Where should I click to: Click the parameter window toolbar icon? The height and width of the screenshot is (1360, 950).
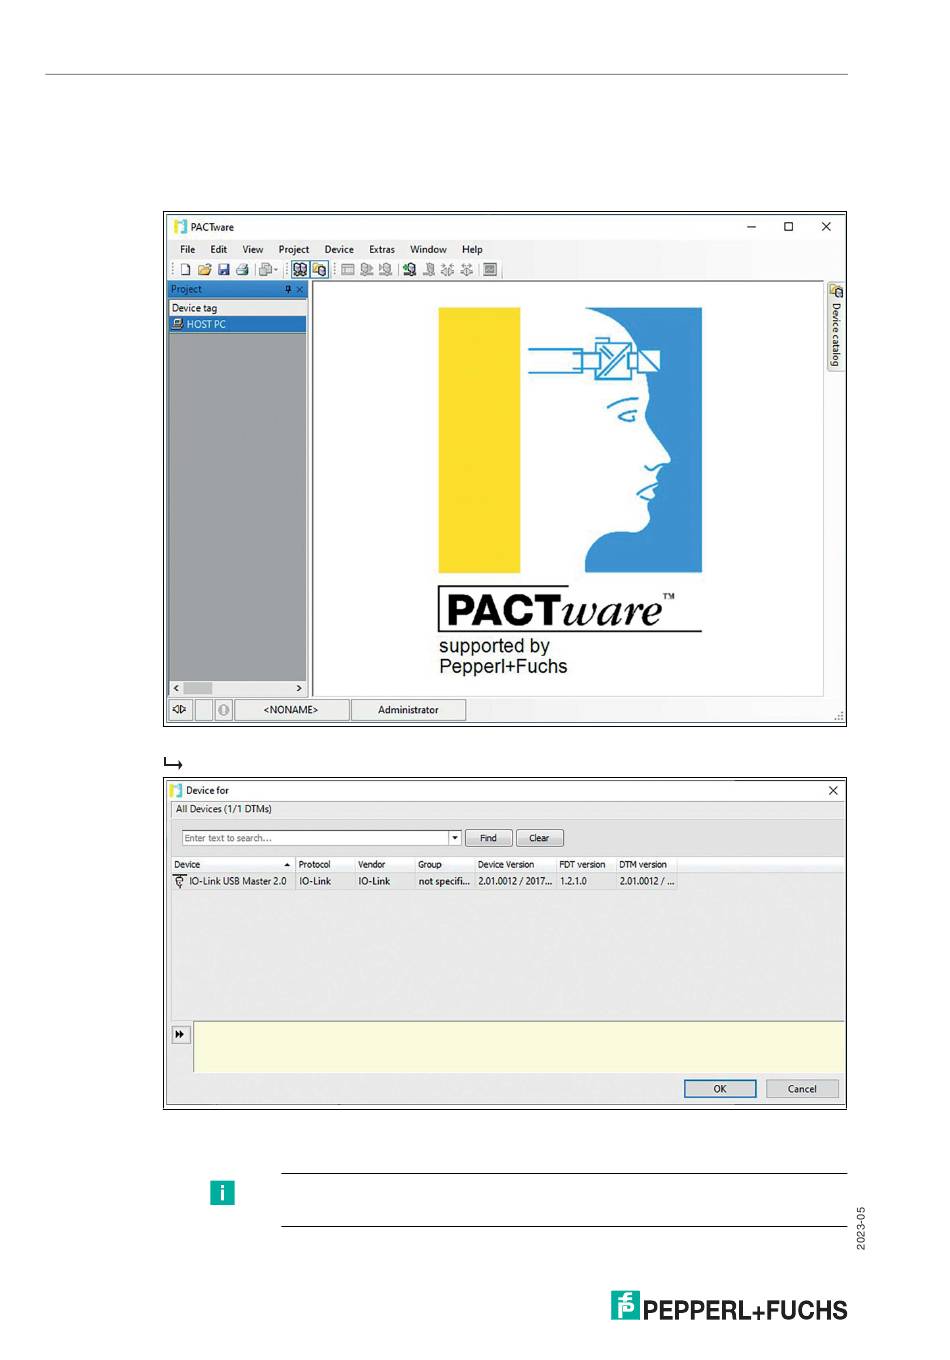[348, 270]
